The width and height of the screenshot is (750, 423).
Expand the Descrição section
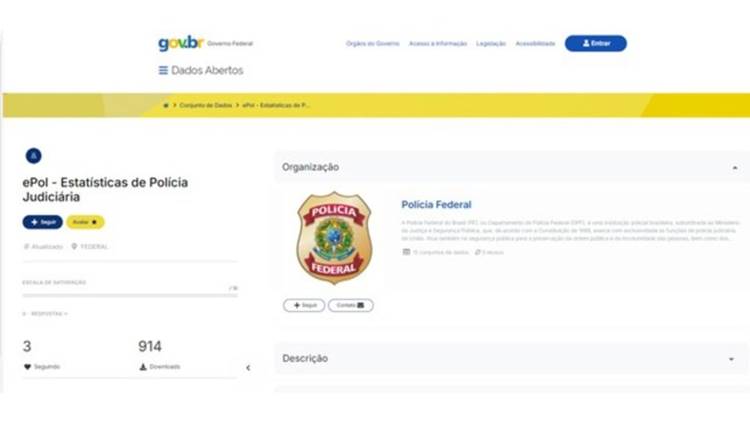point(731,359)
